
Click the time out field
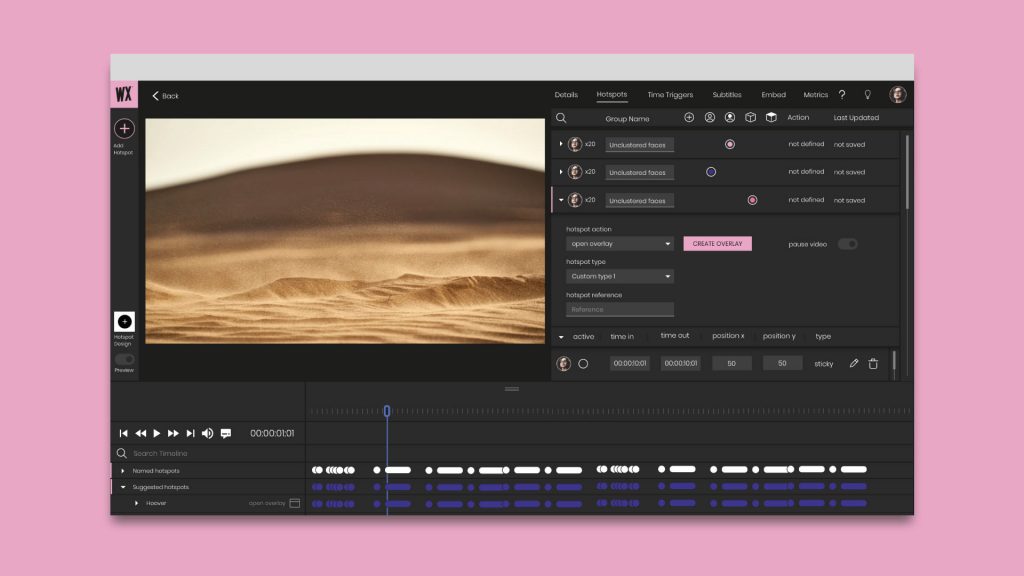coord(680,363)
